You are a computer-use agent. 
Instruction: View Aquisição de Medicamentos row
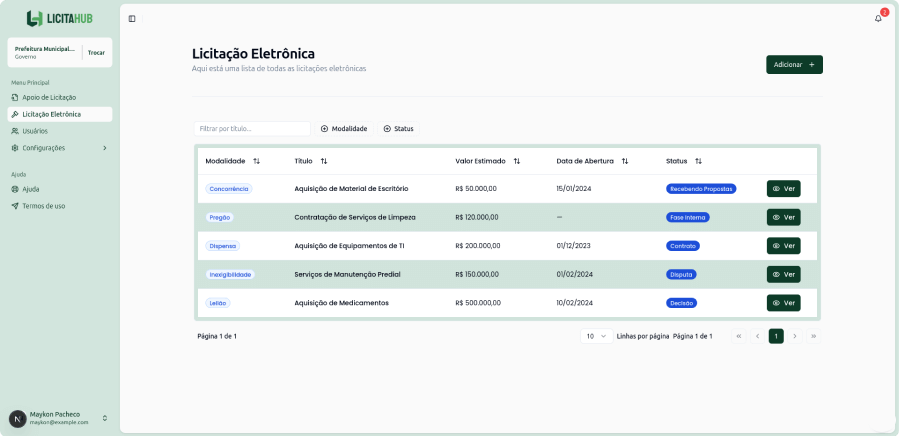pos(783,303)
